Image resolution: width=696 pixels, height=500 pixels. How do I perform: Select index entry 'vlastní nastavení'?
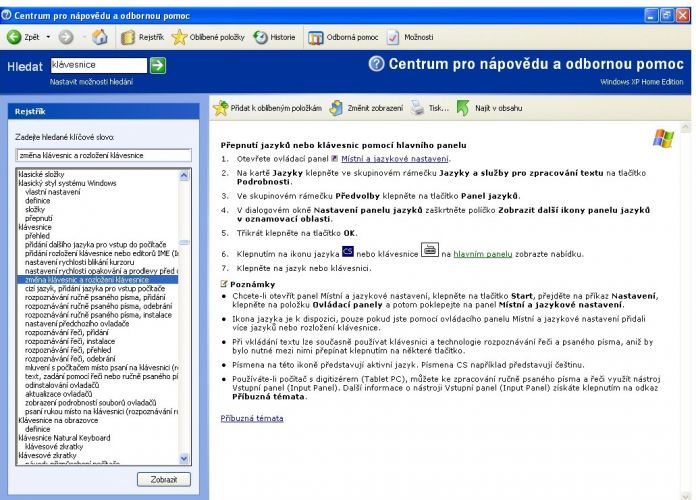click(52, 192)
